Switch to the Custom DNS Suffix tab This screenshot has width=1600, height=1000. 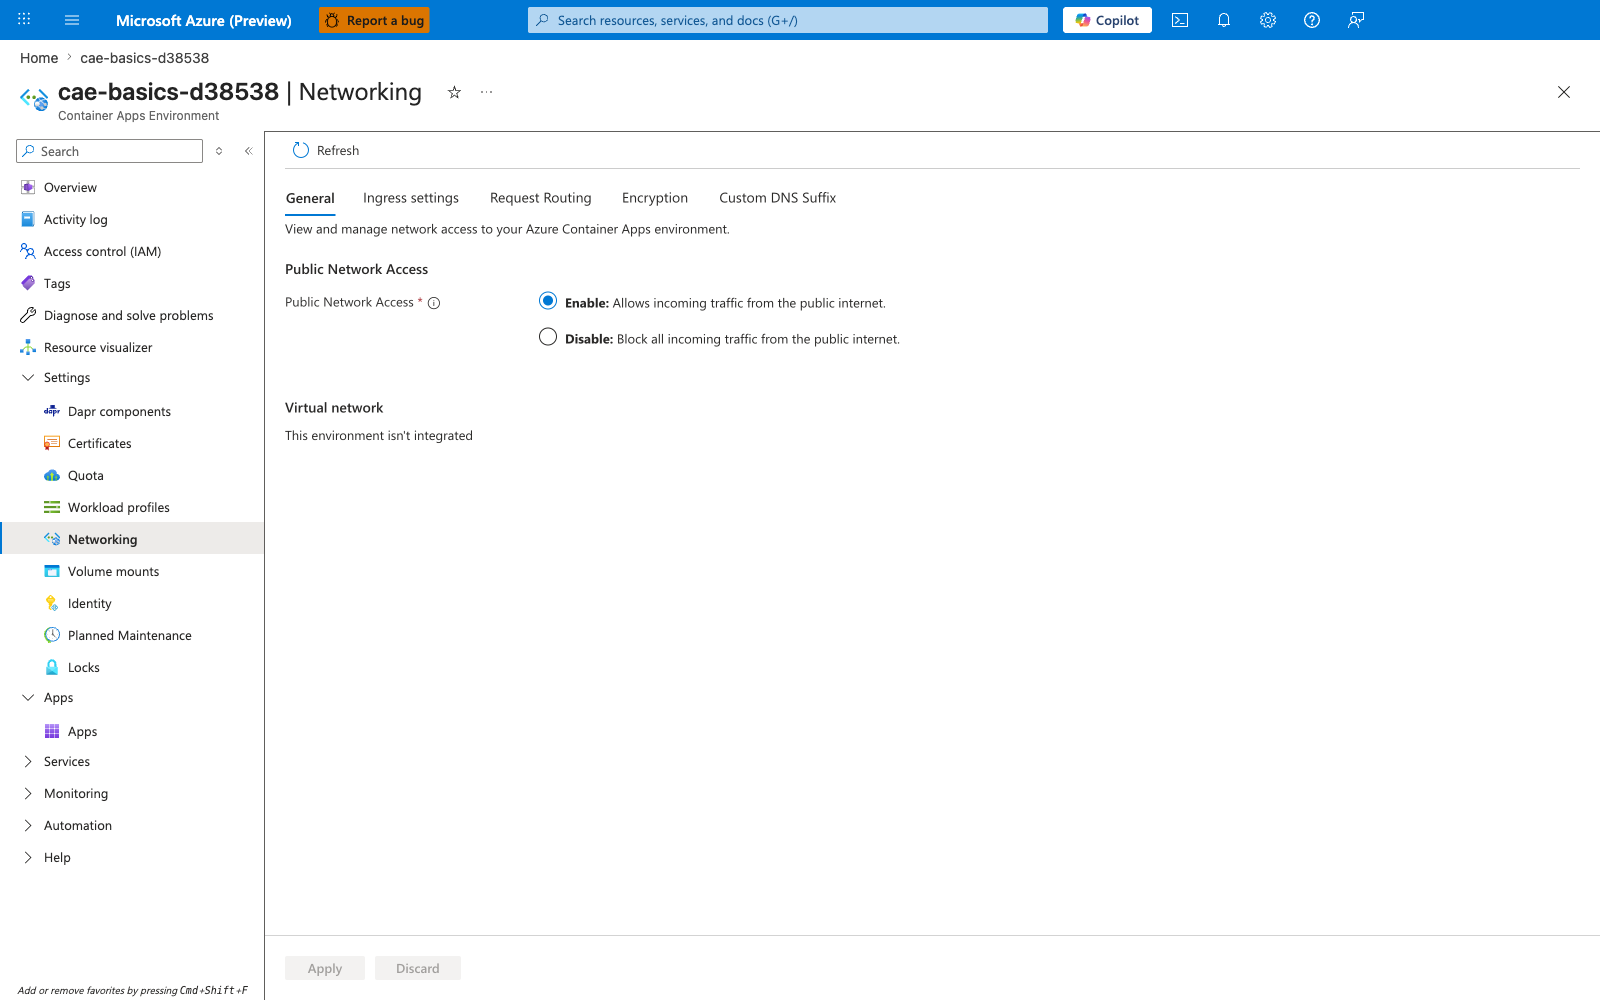pos(778,198)
